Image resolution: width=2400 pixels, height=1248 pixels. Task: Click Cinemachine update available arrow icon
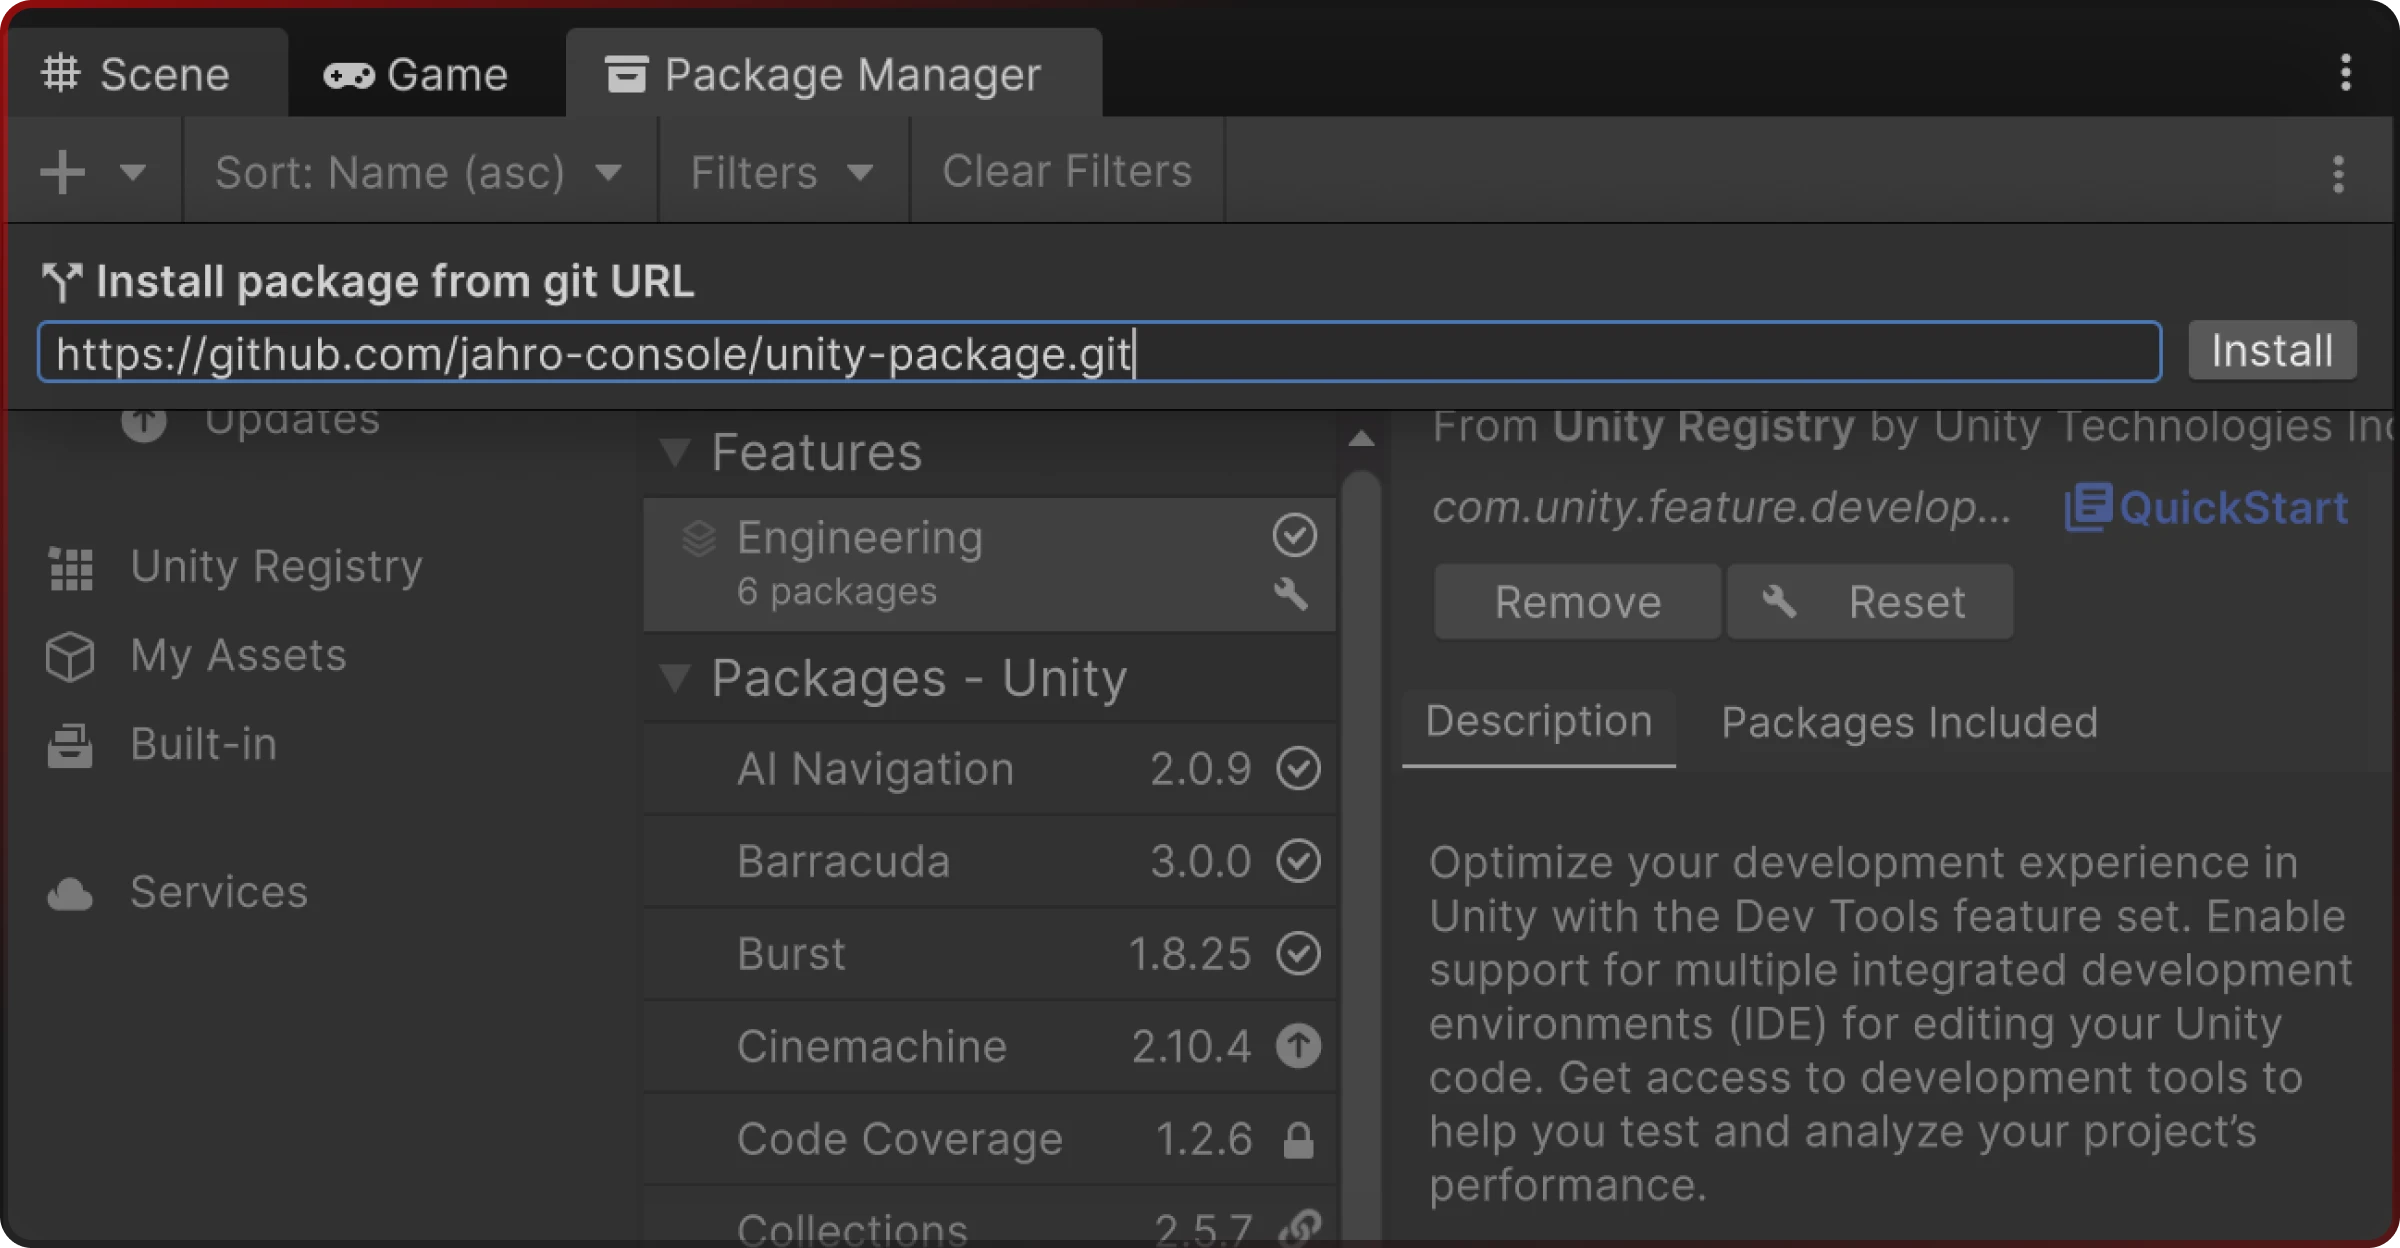pyautogui.click(x=1298, y=1046)
